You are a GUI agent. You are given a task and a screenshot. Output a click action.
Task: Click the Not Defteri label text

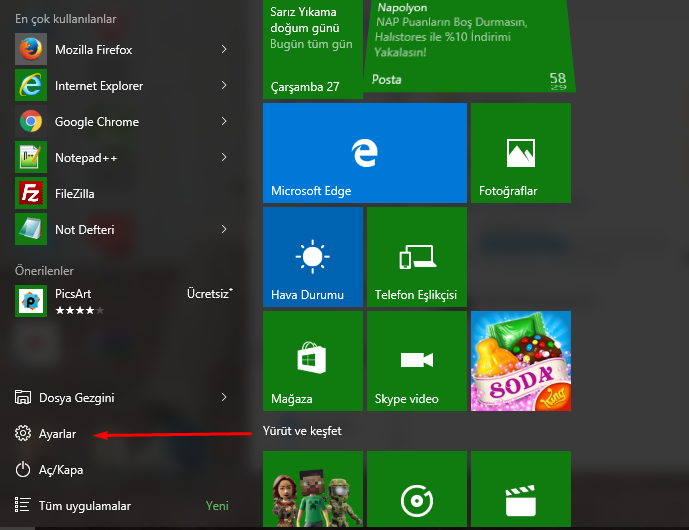[84, 230]
